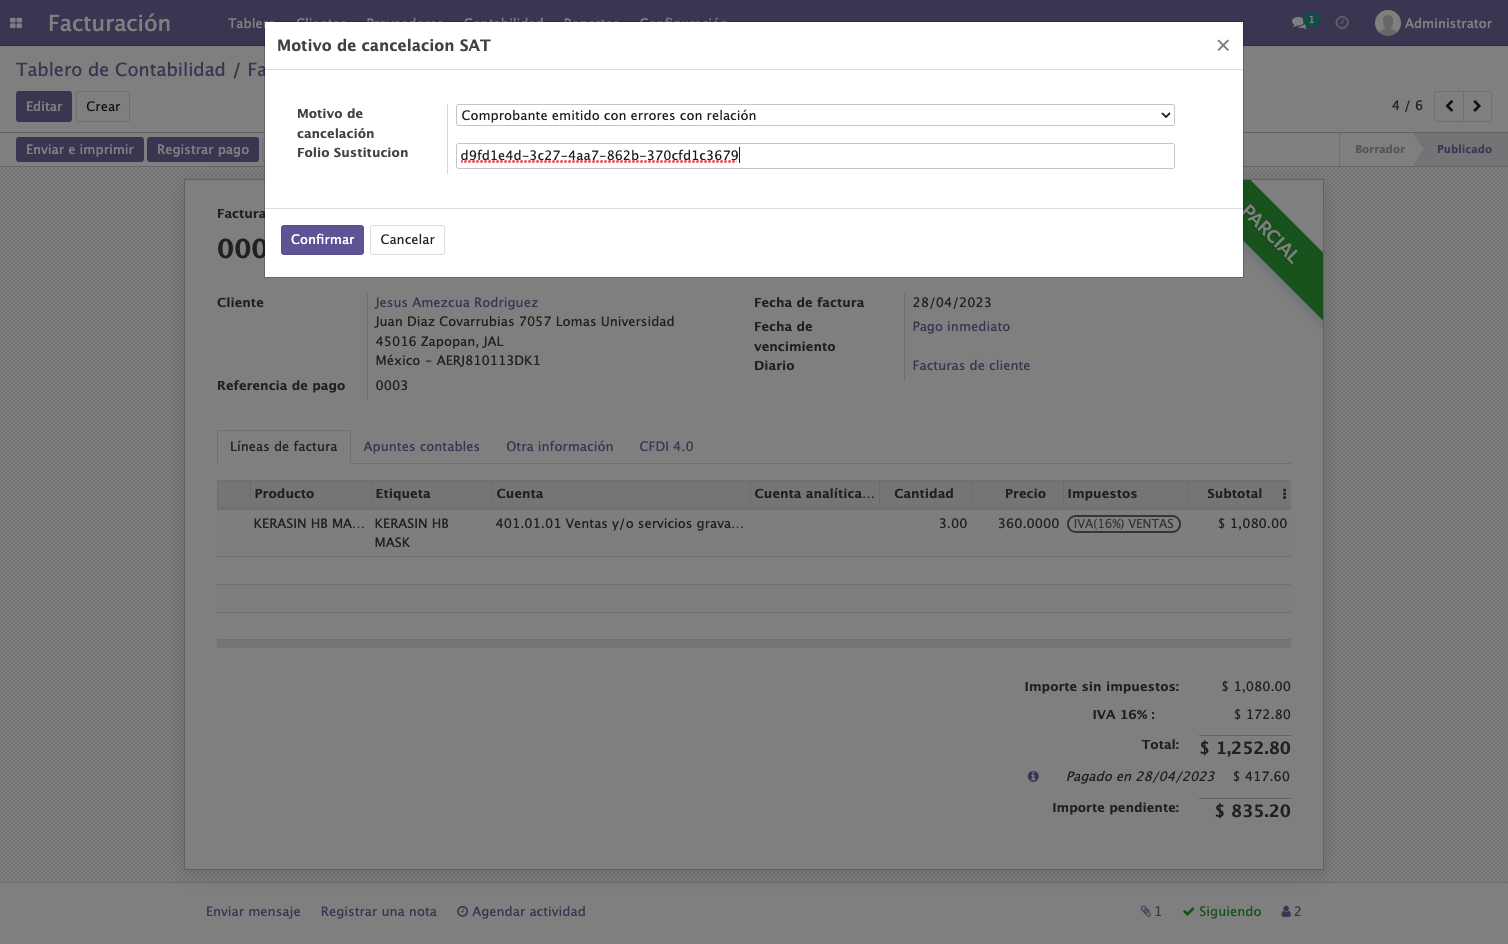Click the Facturación app title
1508x944 pixels.
(x=109, y=23)
